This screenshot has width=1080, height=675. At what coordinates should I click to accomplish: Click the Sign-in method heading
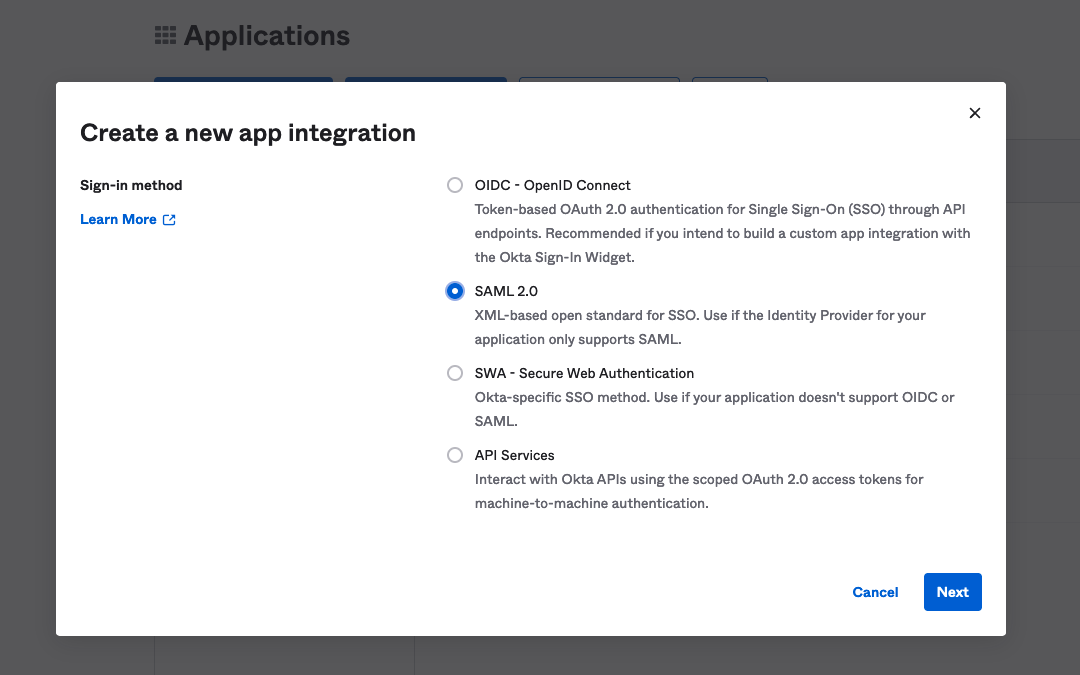pos(131,185)
